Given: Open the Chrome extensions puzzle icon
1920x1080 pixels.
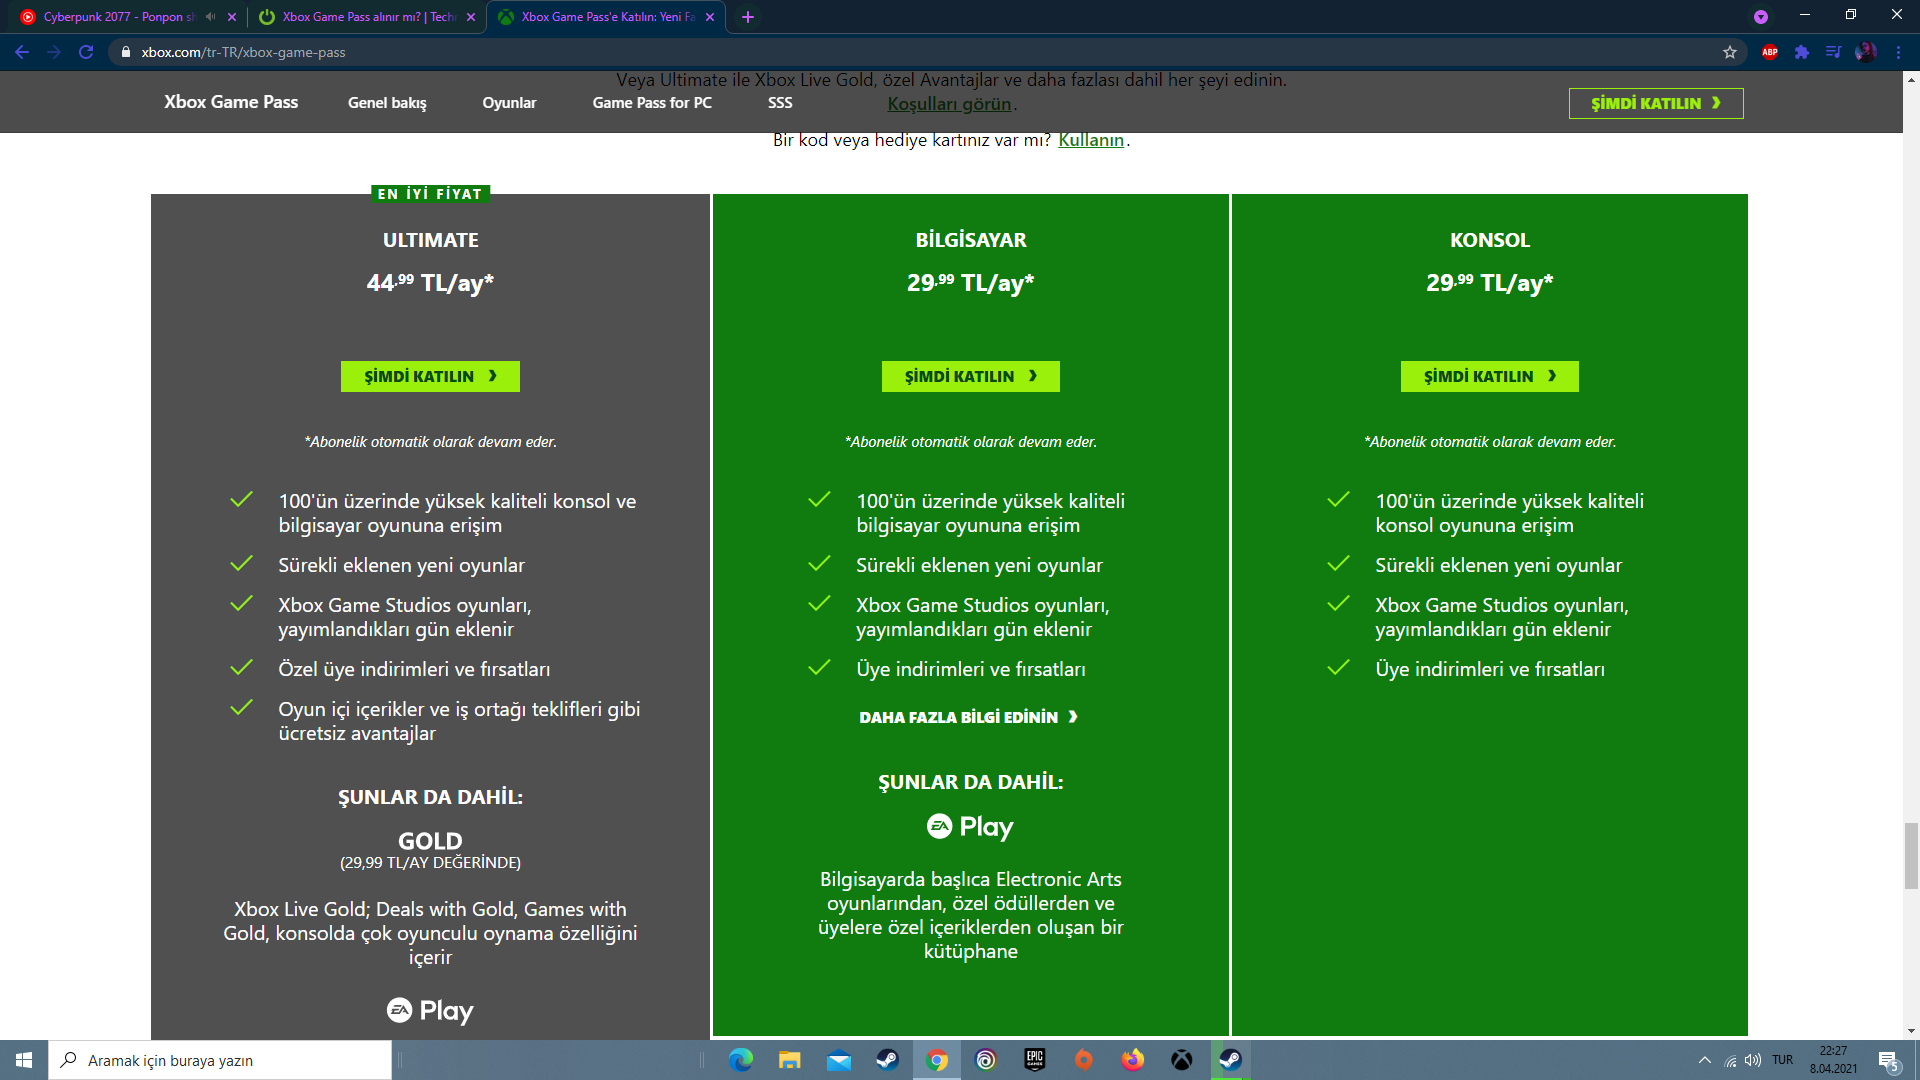Looking at the screenshot, I should [x=1801, y=52].
